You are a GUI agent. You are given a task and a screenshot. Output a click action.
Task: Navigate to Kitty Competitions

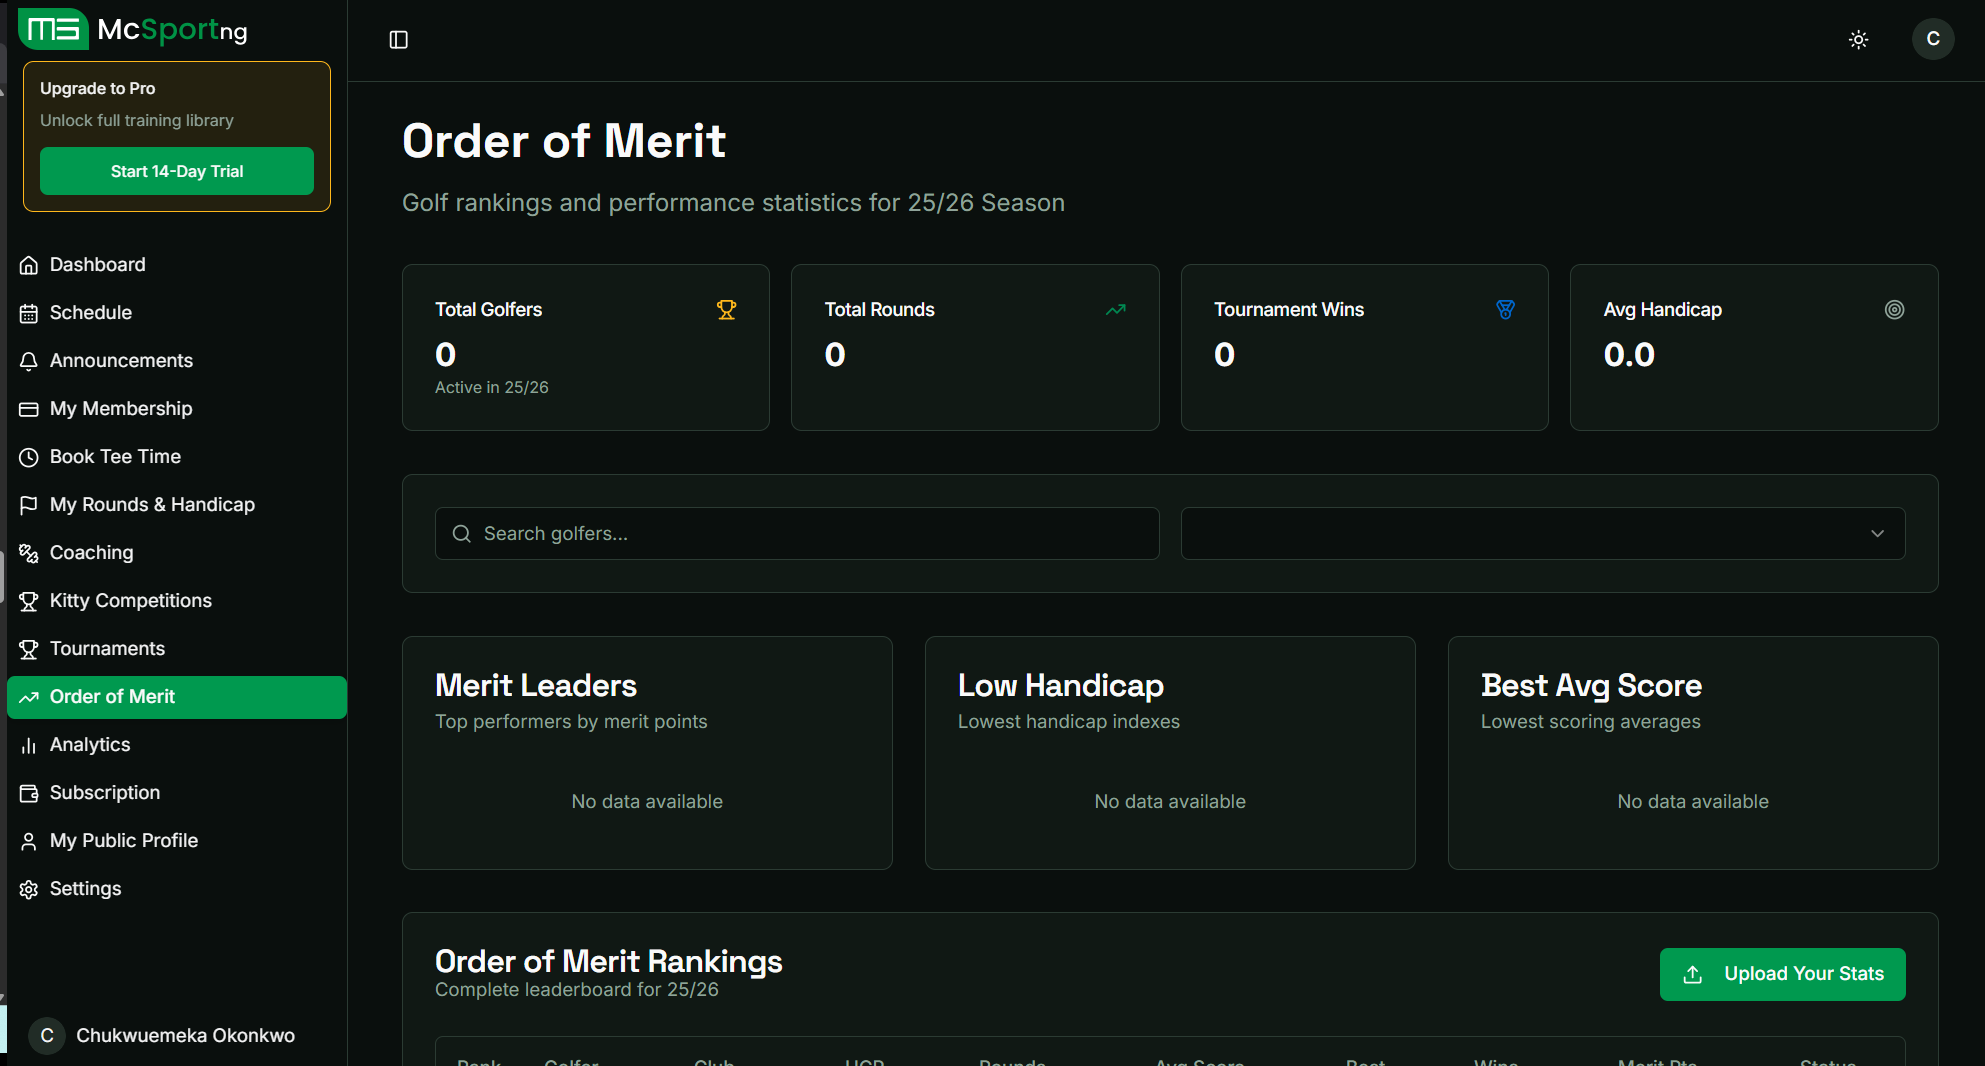pyautogui.click(x=130, y=600)
